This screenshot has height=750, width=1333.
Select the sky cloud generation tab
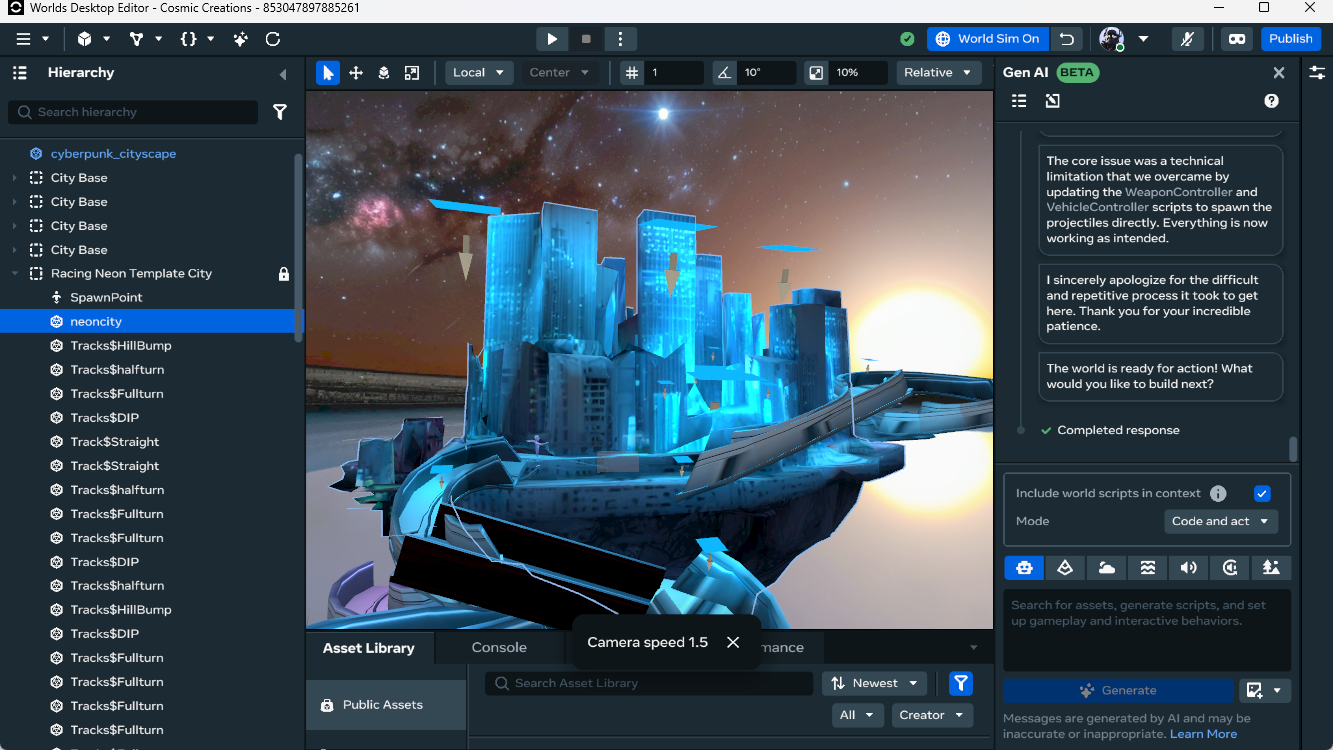1106,568
